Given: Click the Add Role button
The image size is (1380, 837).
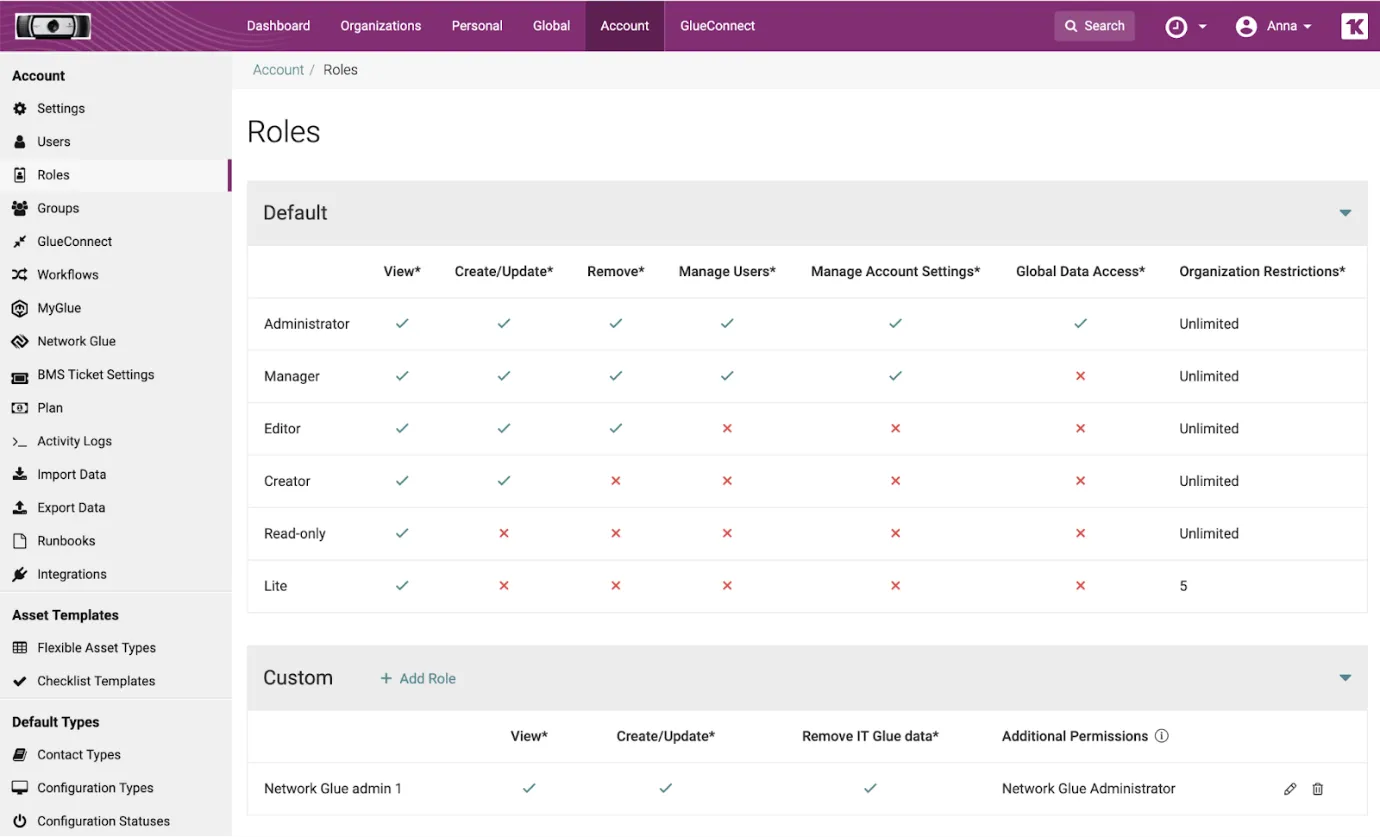Looking at the screenshot, I should click(x=418, y=678).
